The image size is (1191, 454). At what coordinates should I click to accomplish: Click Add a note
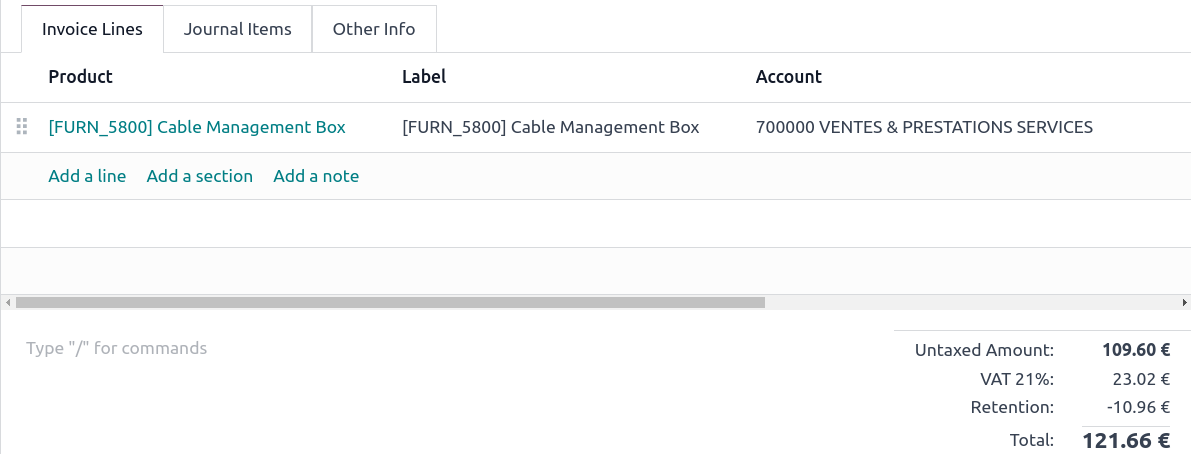click(x=316, y=176)
